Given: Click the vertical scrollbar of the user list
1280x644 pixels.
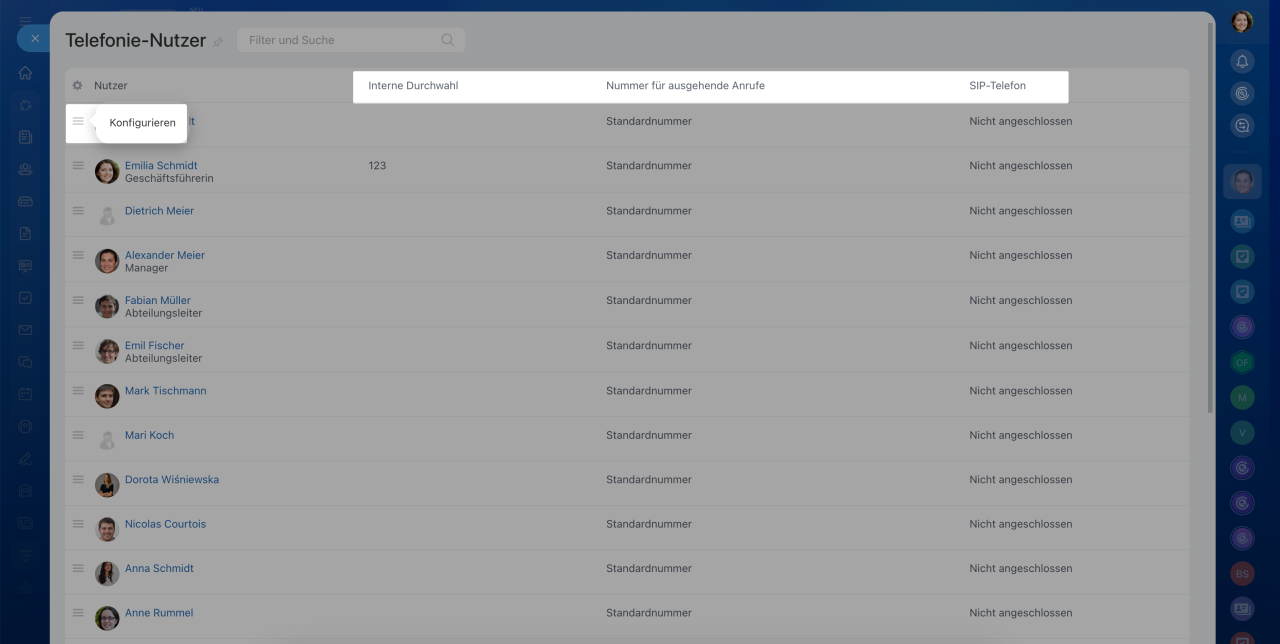Looking at the screenshot, I should (x=1211, y=218).
